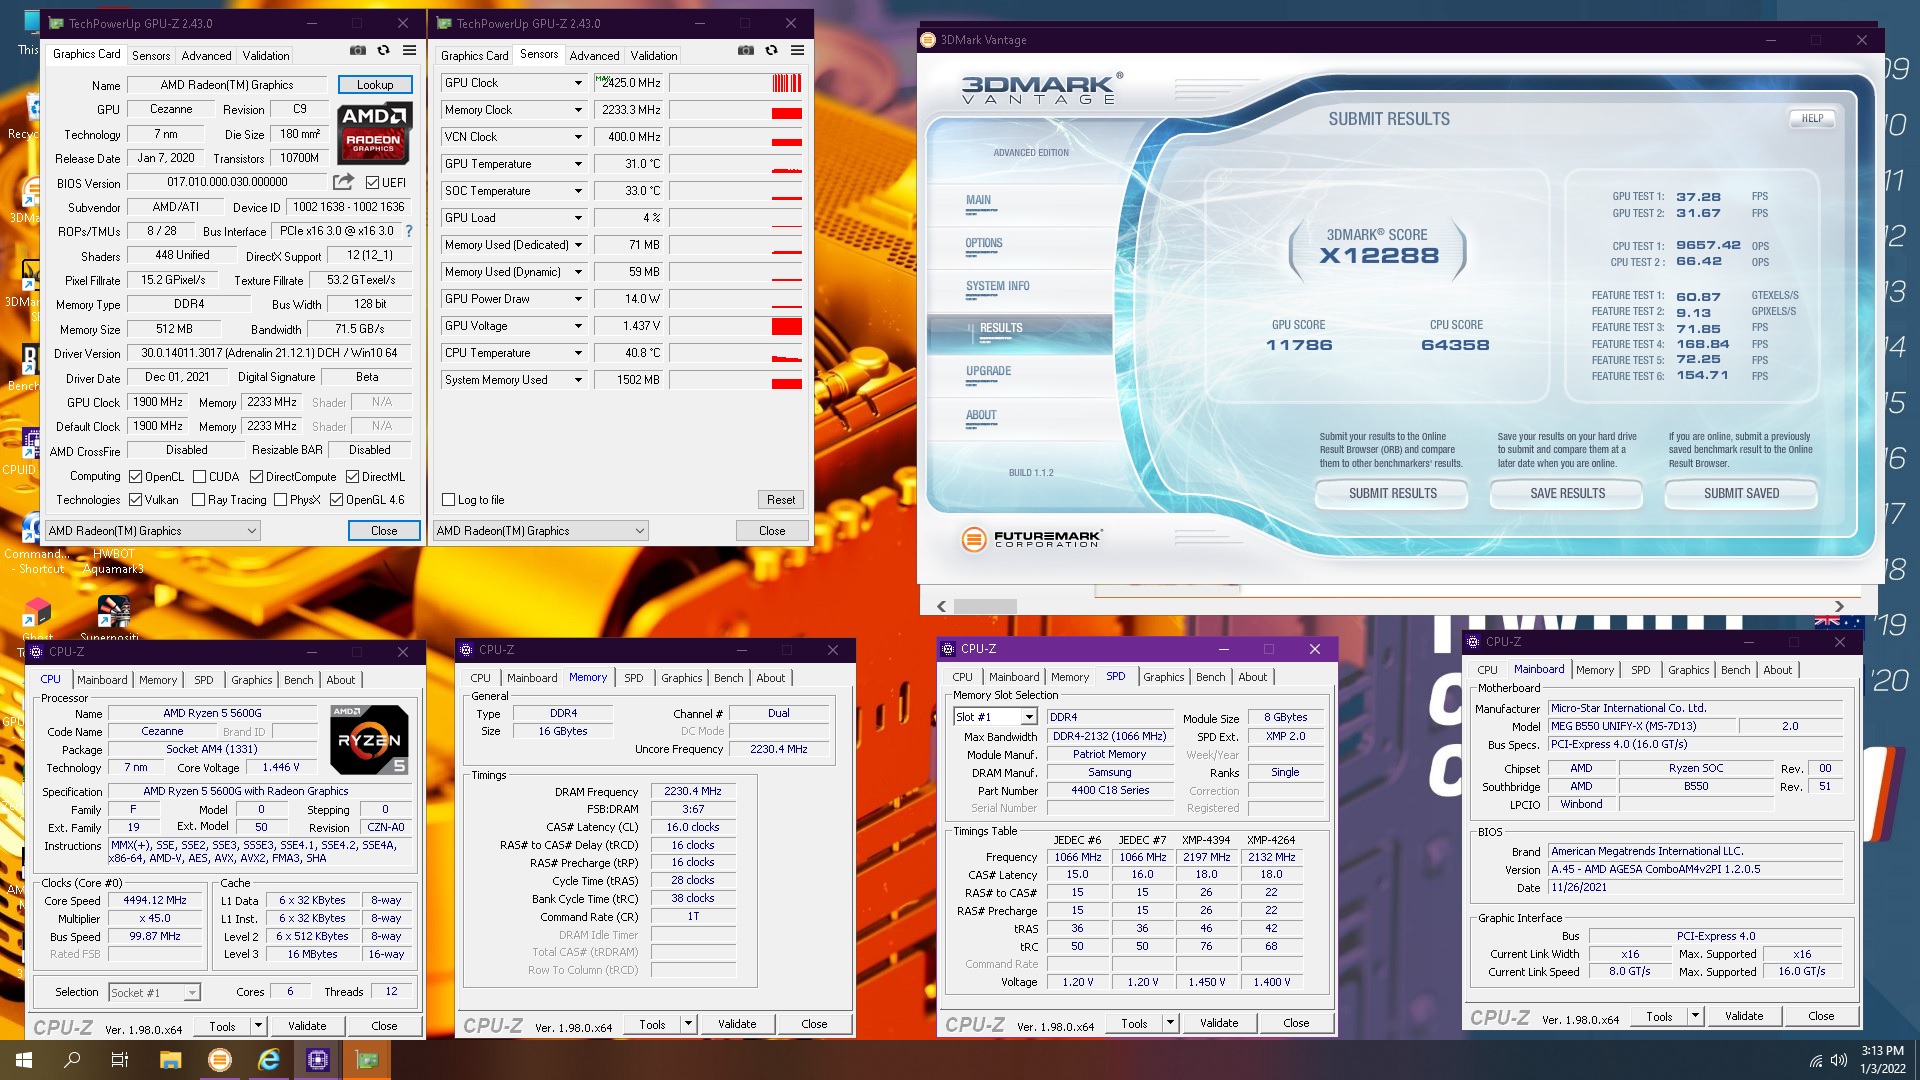The height and width of the screenshot is (1080, 1920).
Task: Click CPU Name field AMD Ryzen 5 5600G
Action: pos(212,713)
